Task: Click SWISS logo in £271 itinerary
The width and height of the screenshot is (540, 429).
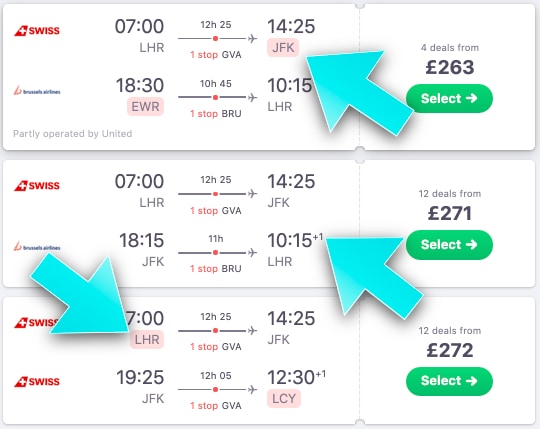Action: 37,186
